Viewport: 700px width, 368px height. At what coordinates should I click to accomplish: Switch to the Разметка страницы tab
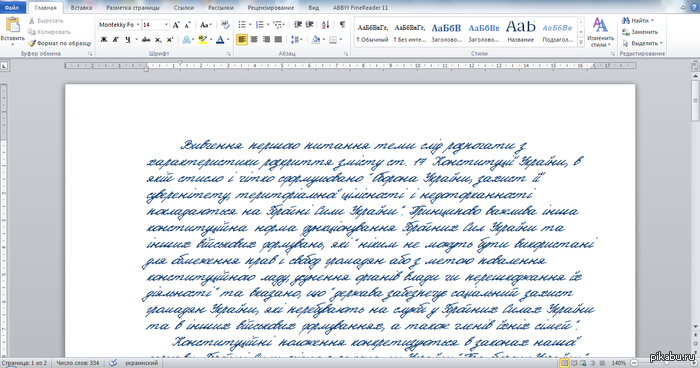pyautogui.click(x=133, y=8)
